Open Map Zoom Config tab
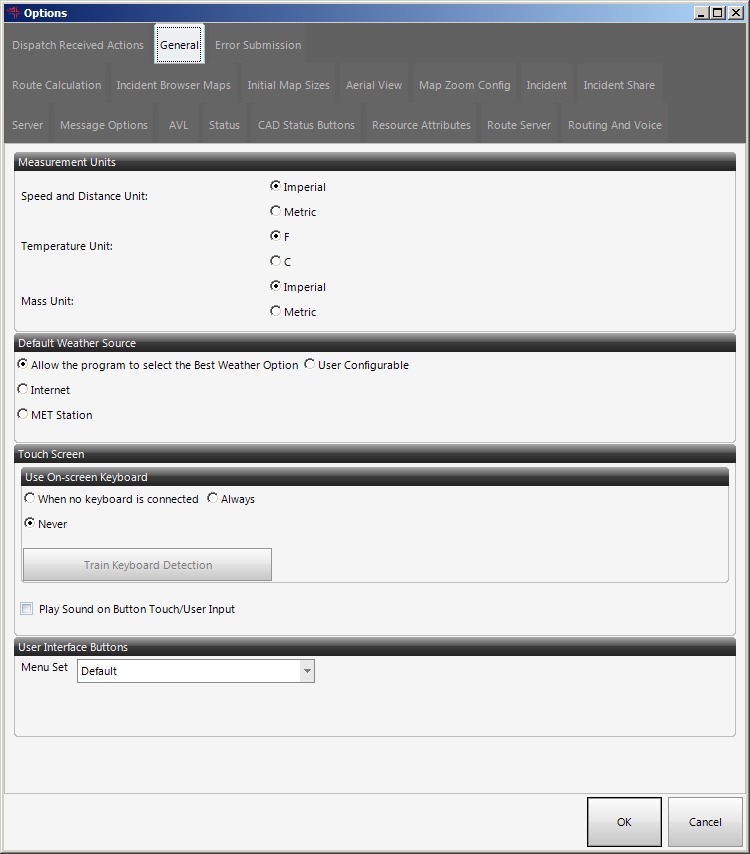This screenshot has height=854, width=750. 465,85
